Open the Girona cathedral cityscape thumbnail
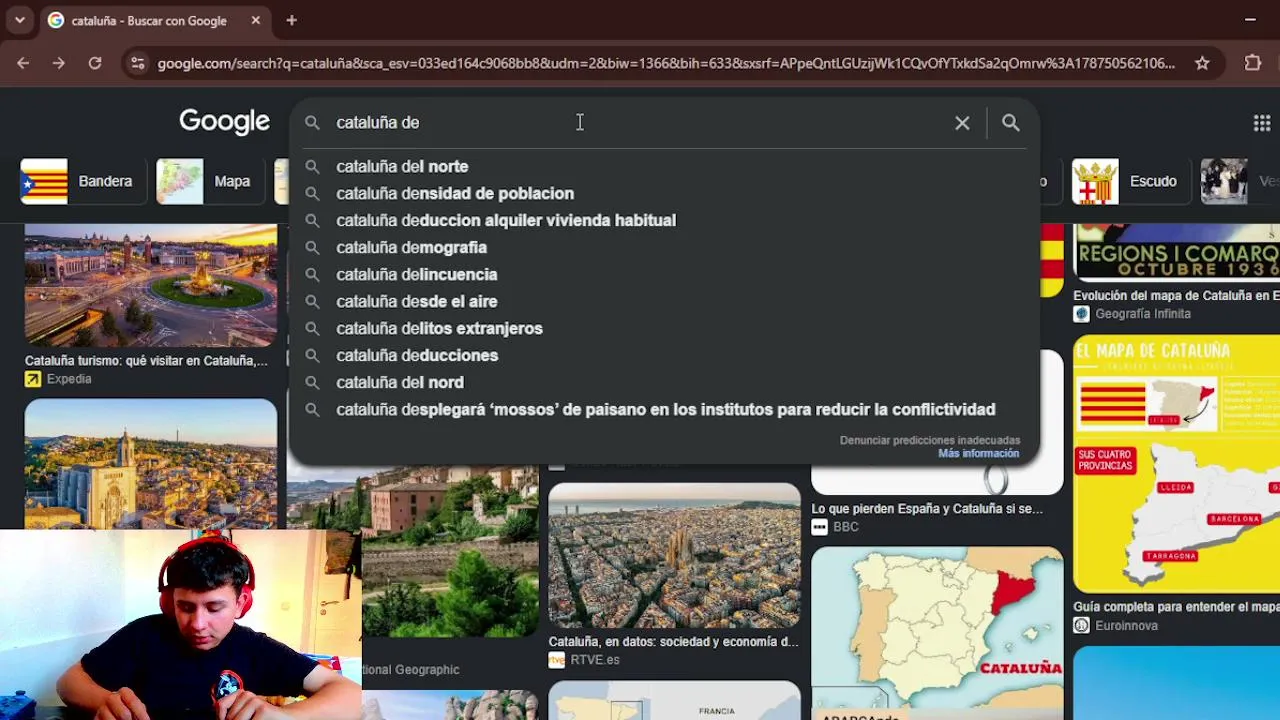The height and width of the screenshot is (720, 1280). pyautogui.click(x=151, y=464)
